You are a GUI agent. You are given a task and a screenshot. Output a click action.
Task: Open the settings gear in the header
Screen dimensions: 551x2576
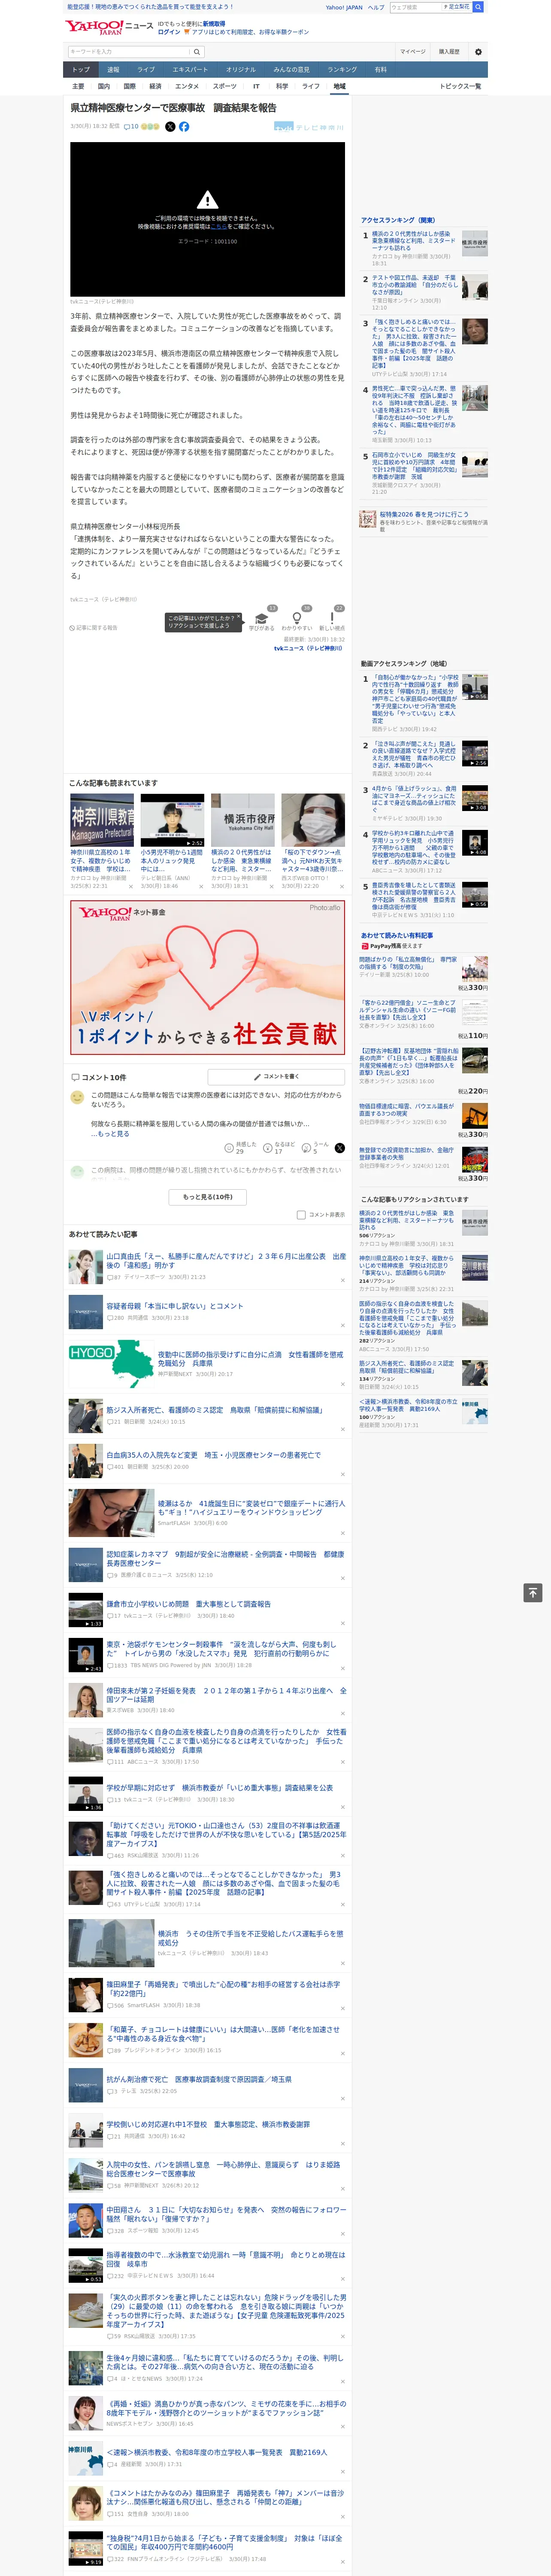tap(478, 52)
